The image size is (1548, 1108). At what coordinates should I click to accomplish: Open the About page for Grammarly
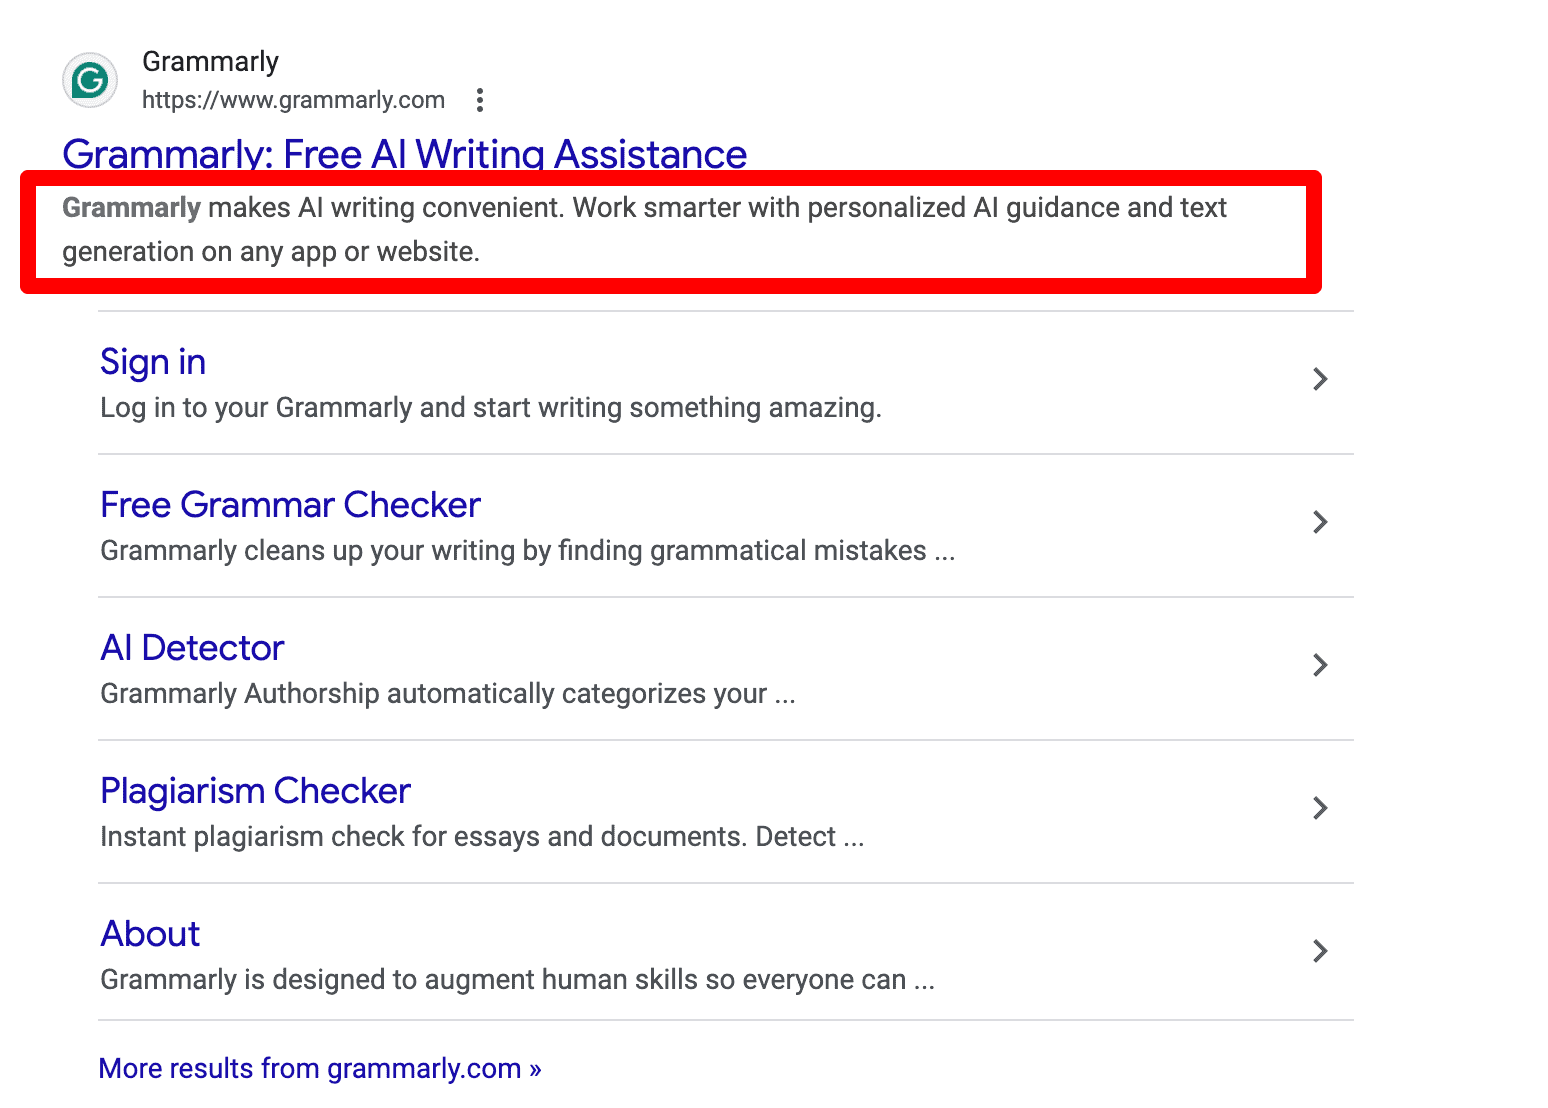[x=149, y=934]
